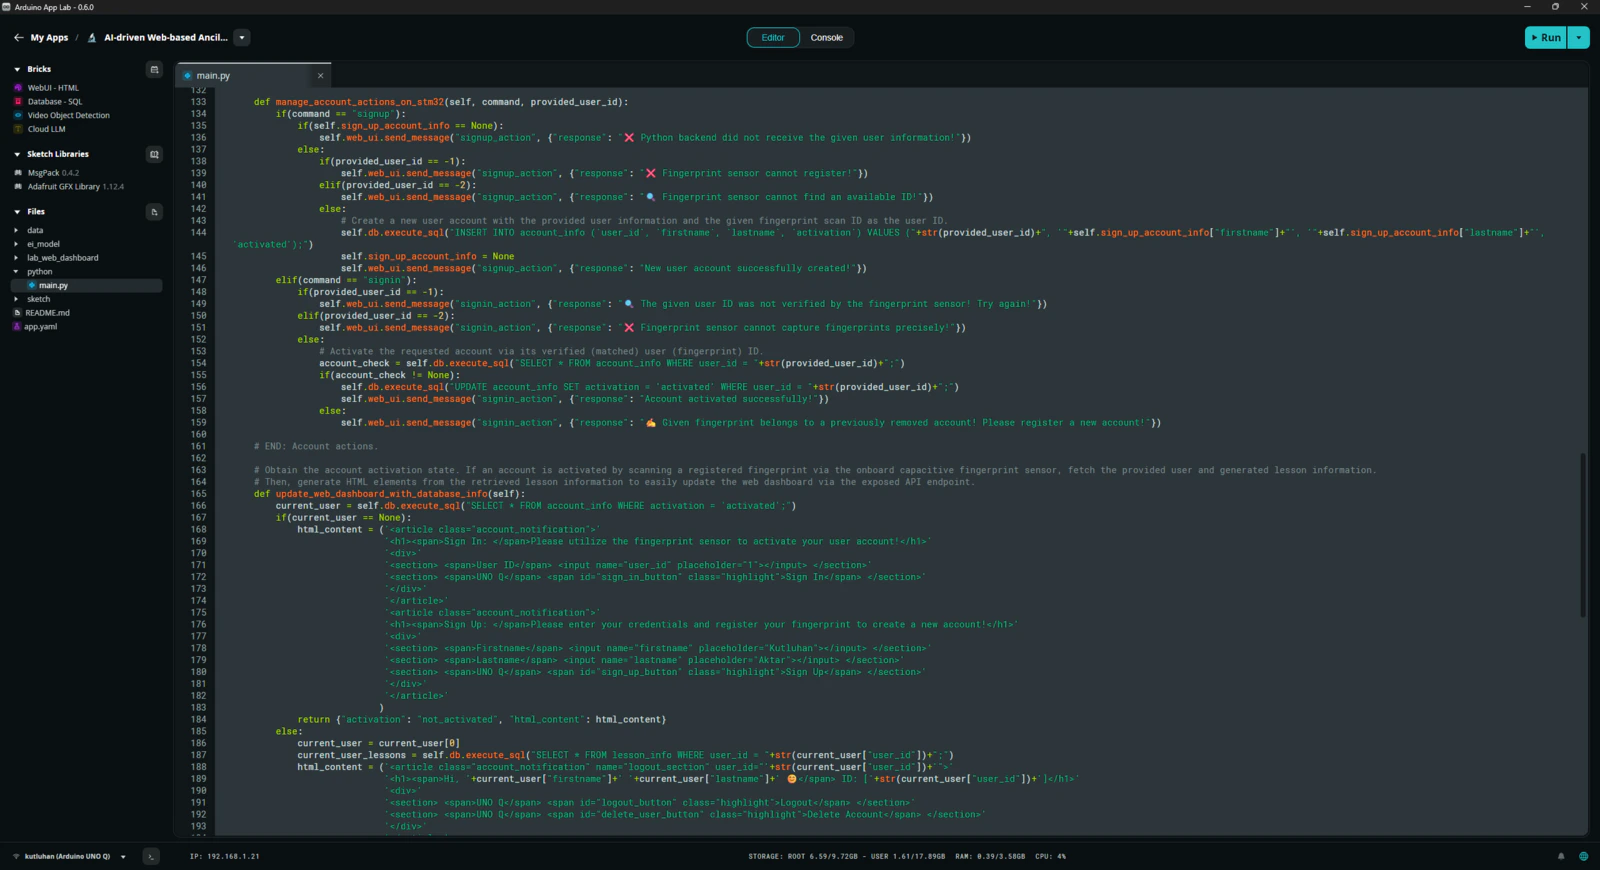This screenshot has width=1600, height=870.
Task: Click Arduino App Lab title bar icon
Action: pos(7,7)
